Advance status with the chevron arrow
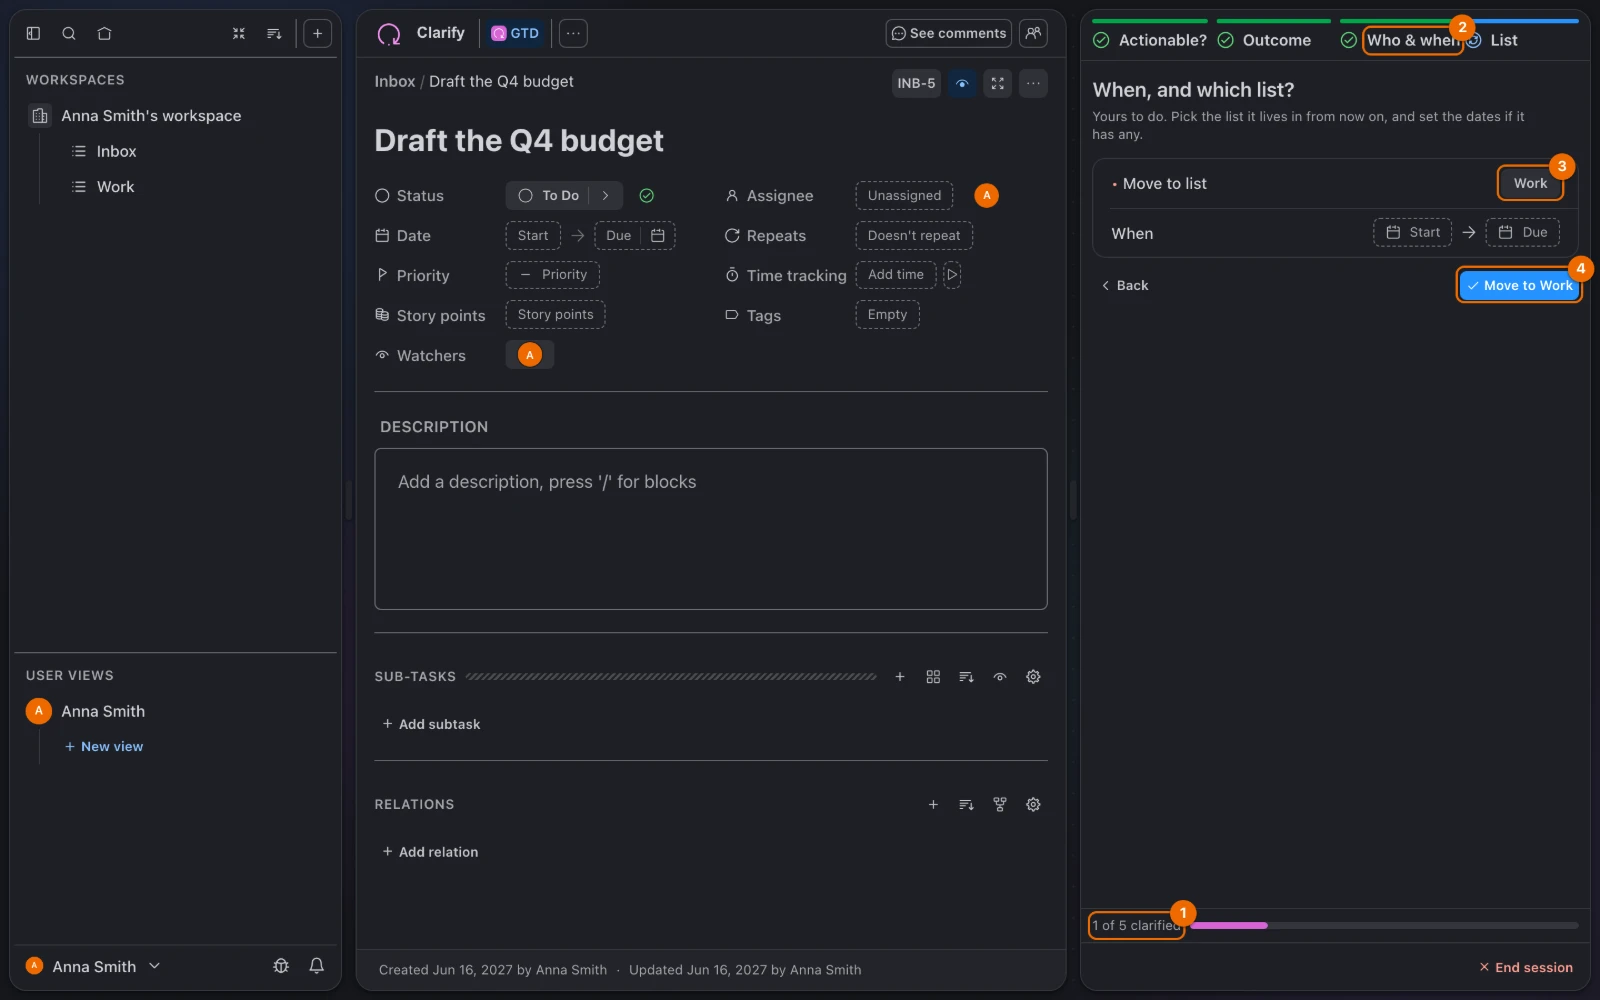Image resolution: width=1600 pixels, height=1000 pixels. pos(606,195)
